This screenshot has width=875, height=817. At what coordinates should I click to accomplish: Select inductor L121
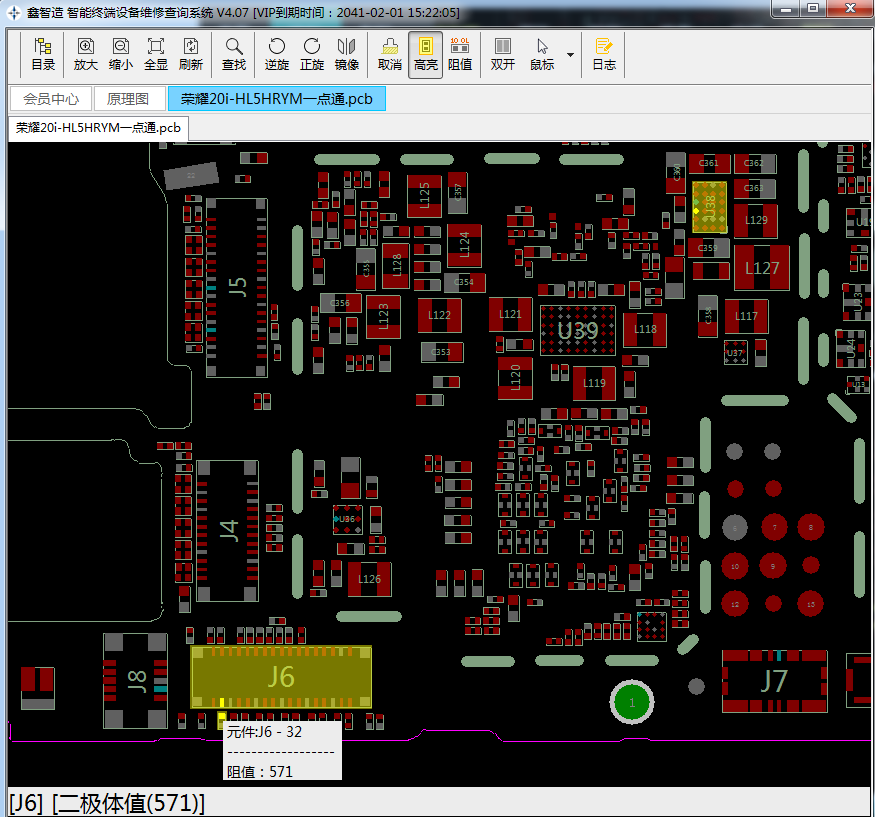510,314
